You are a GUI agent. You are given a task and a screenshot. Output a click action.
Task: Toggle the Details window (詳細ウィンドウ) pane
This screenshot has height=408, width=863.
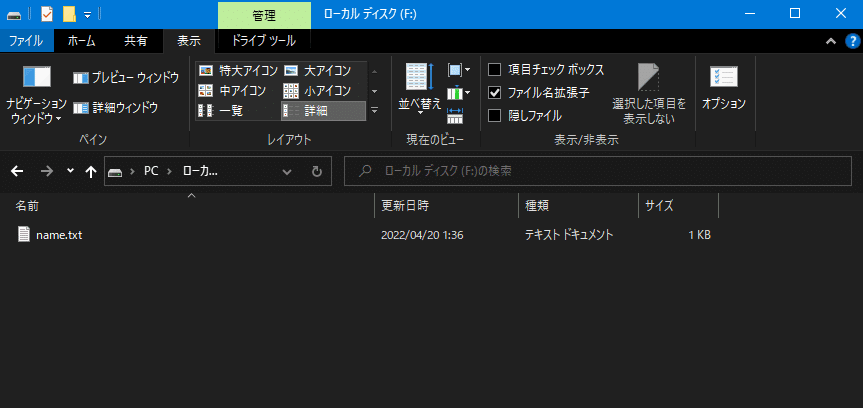tap(116, 108)
